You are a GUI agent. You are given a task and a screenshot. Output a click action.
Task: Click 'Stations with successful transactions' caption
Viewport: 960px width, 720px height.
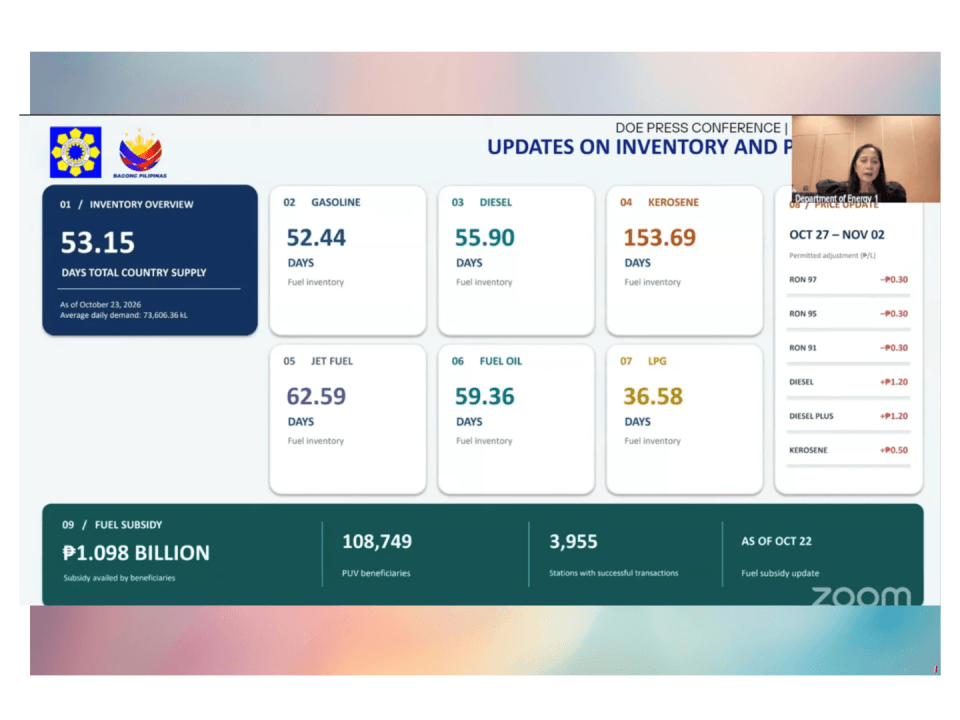pos(613,573)
